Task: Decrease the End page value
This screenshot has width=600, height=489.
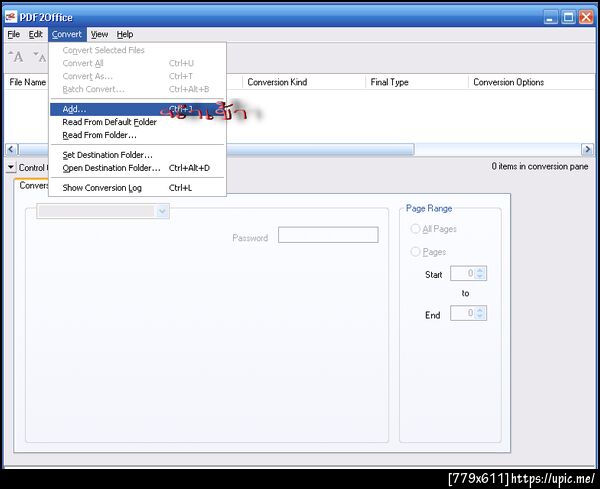Action: [480, 316]
